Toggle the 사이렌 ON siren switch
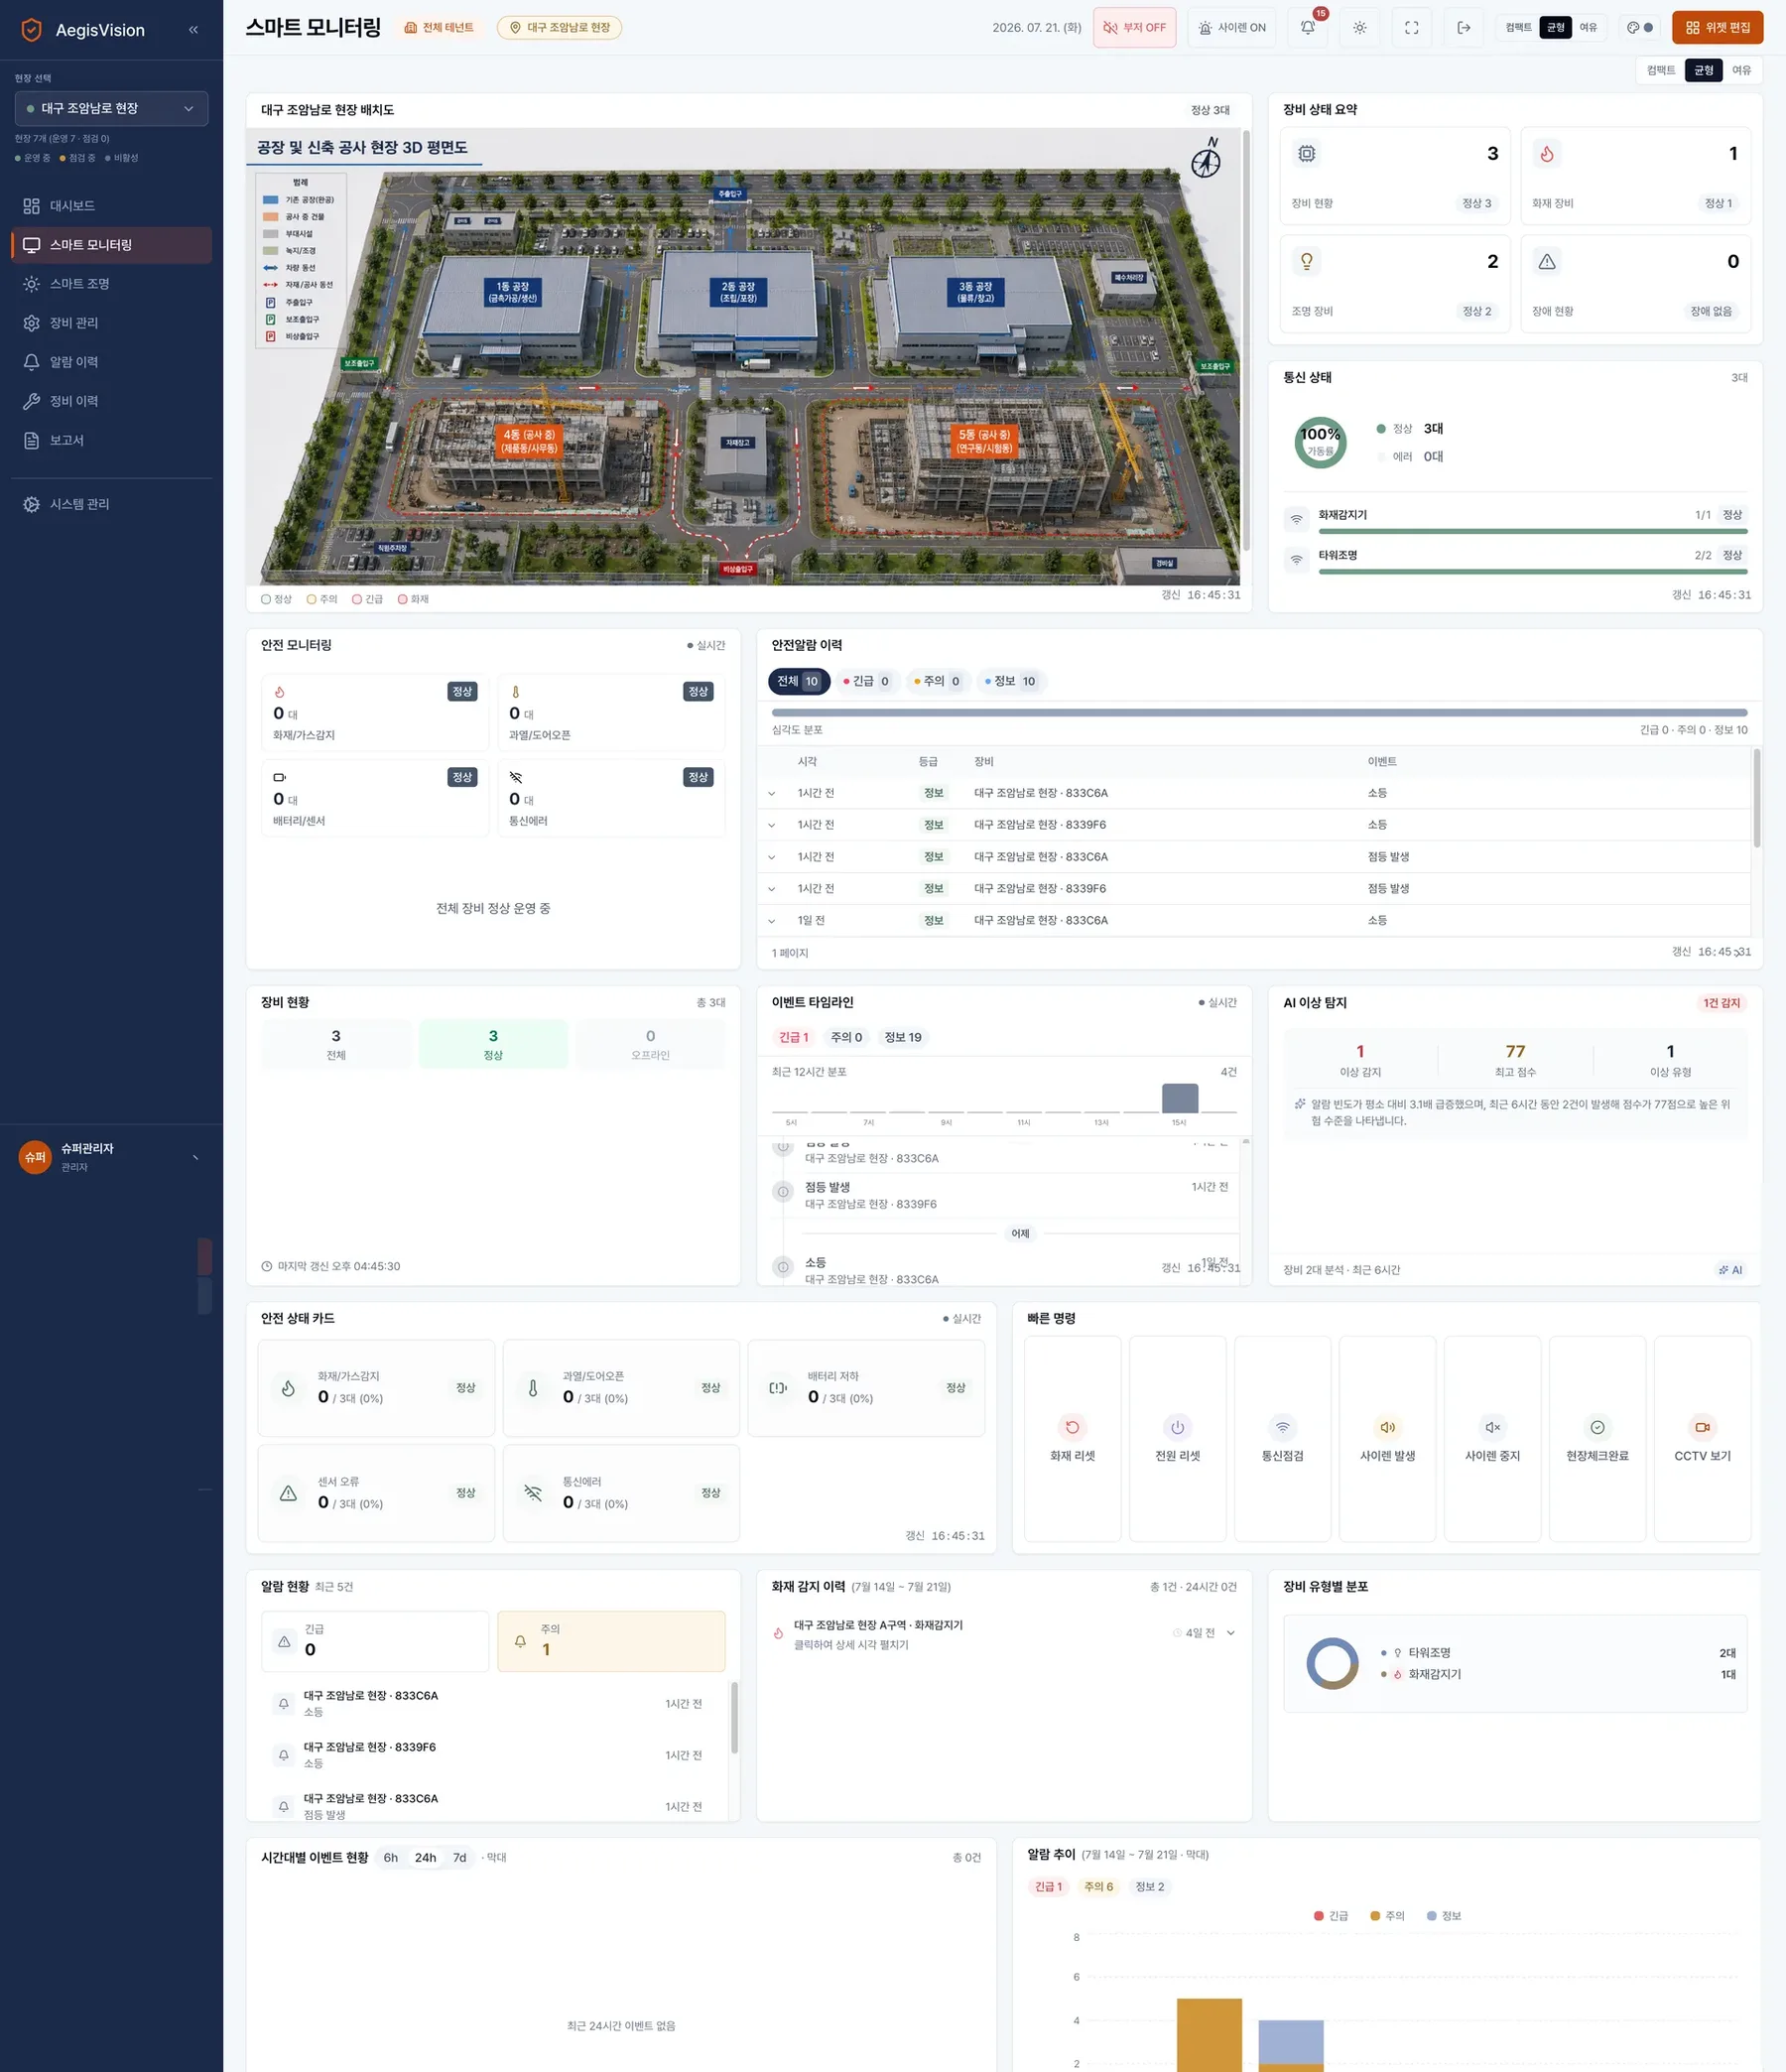 pyautogui.click(x=1232, y=28)
